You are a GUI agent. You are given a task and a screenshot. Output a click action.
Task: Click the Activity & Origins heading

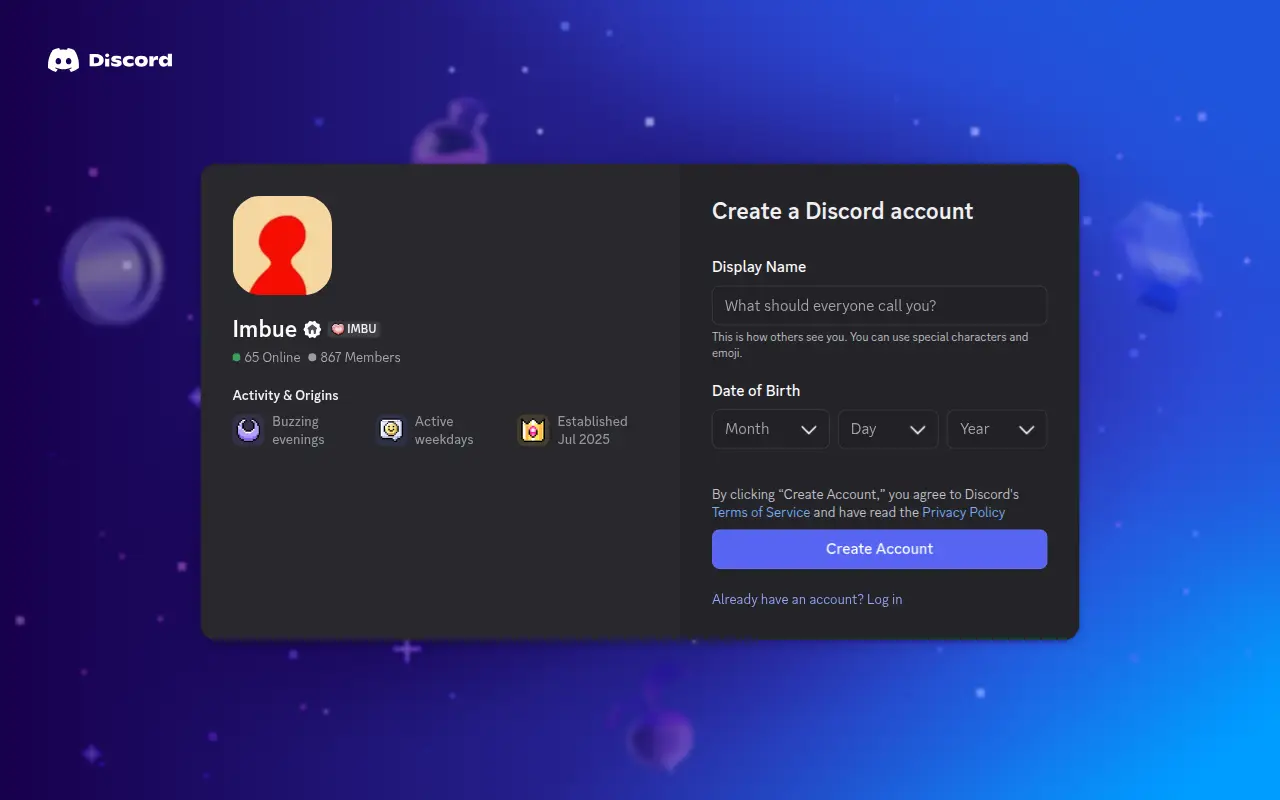[x=286, y=395]
